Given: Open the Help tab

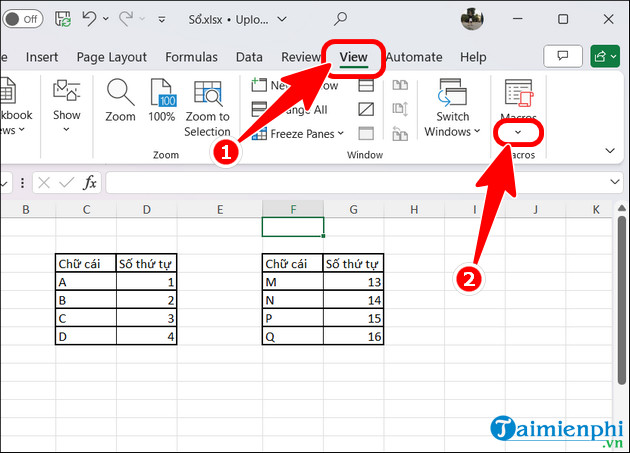Looking at the screenshot, I should (x=473, y=57).
